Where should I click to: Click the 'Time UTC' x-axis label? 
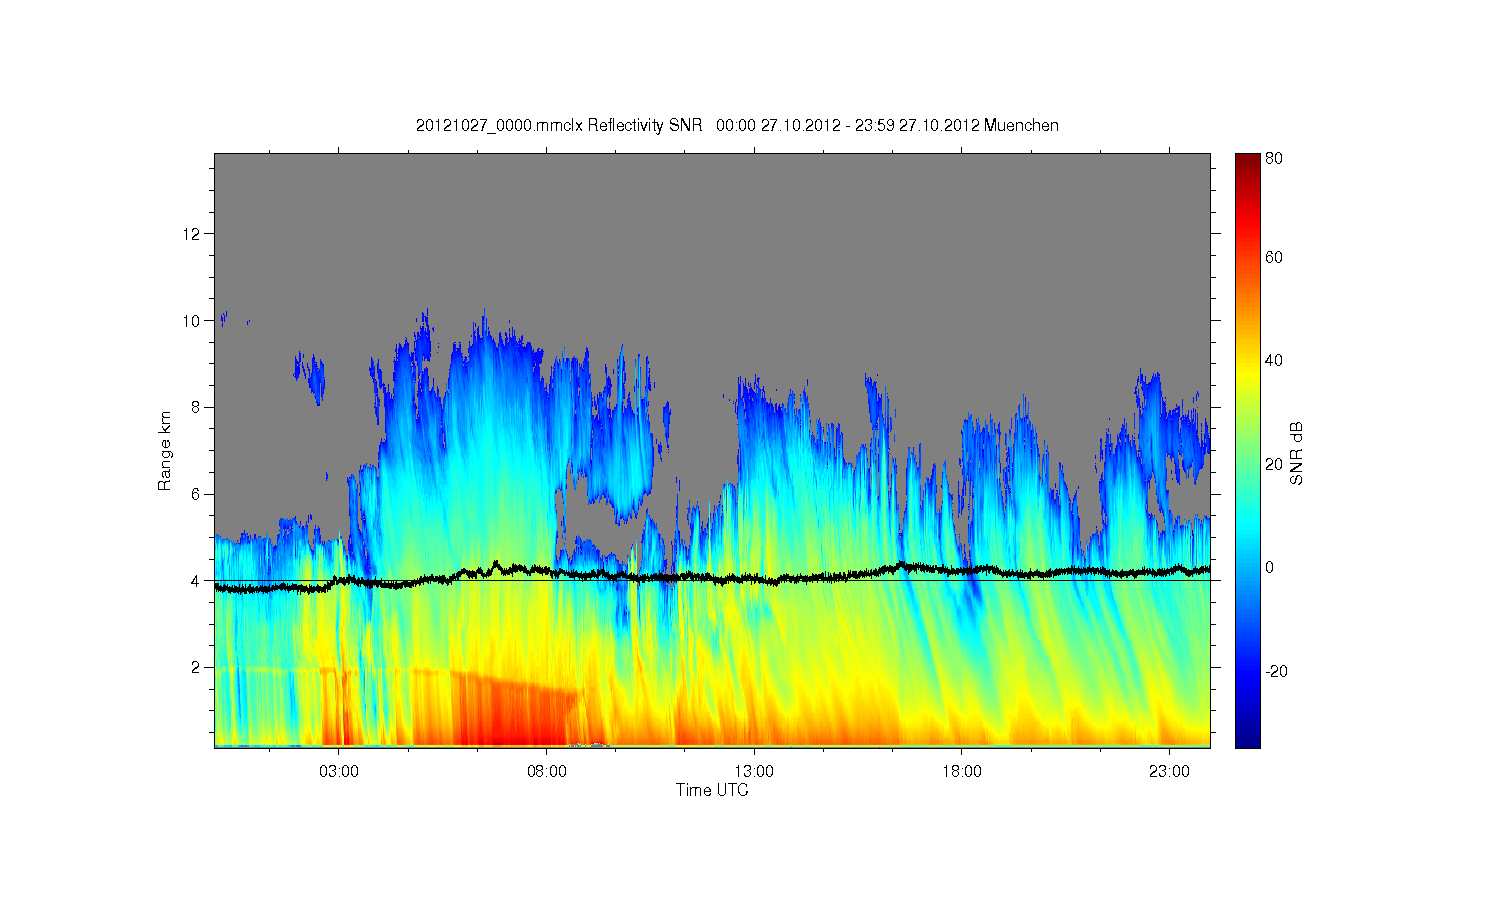(x=712, y=790)
